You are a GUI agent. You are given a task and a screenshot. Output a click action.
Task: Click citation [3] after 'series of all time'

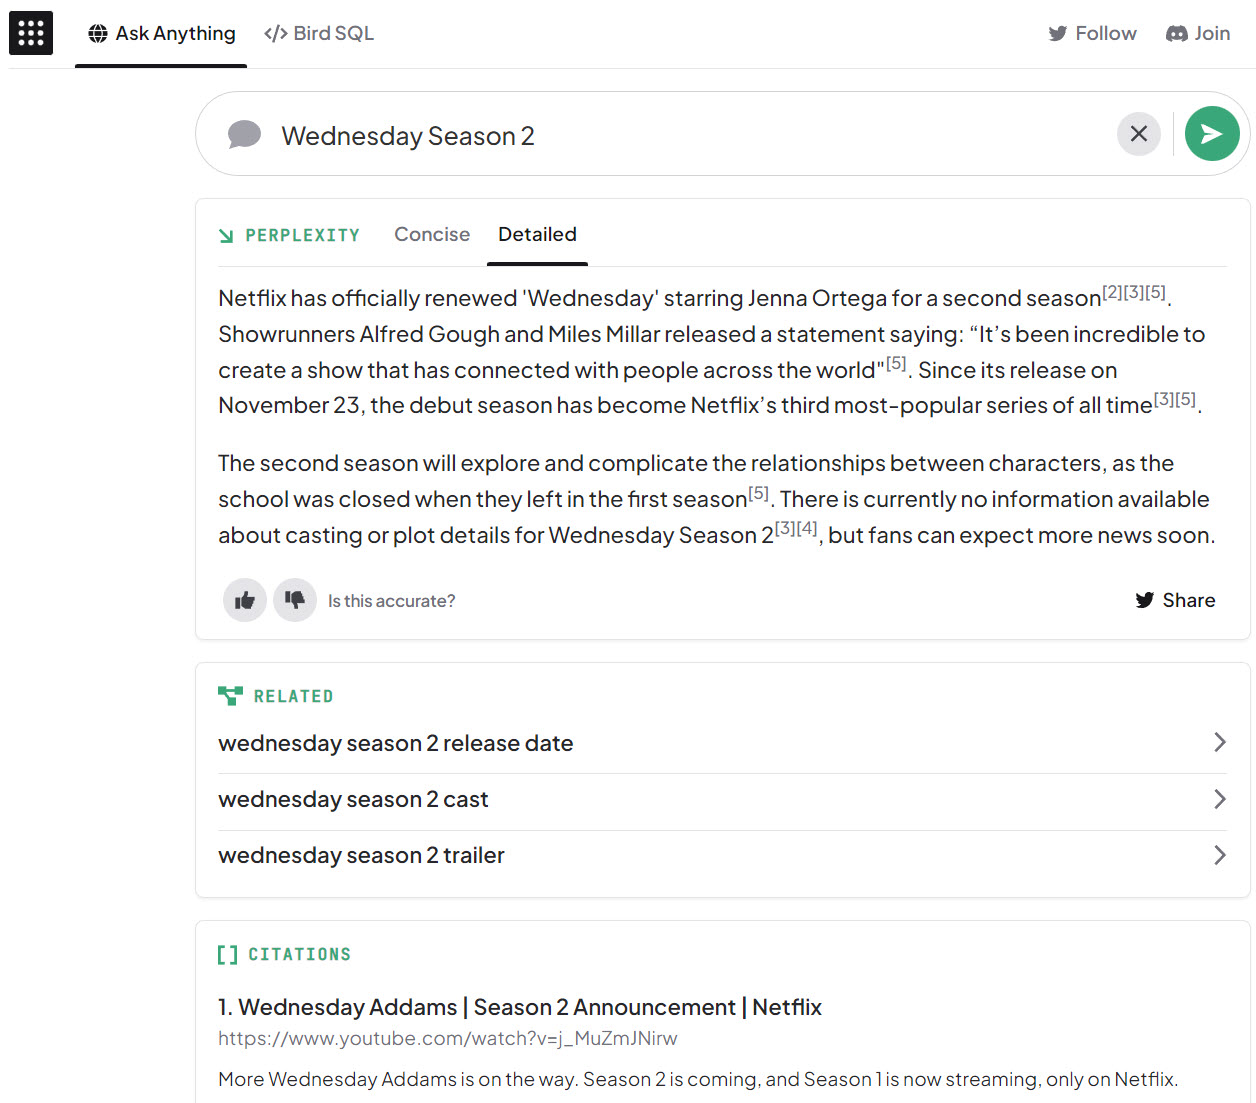coord(1164,399)
